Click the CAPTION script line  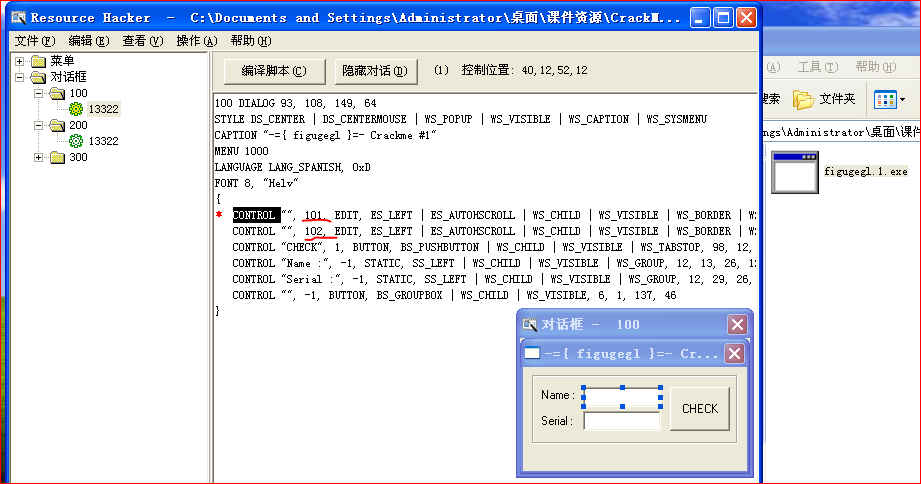[x=325, y=135]
